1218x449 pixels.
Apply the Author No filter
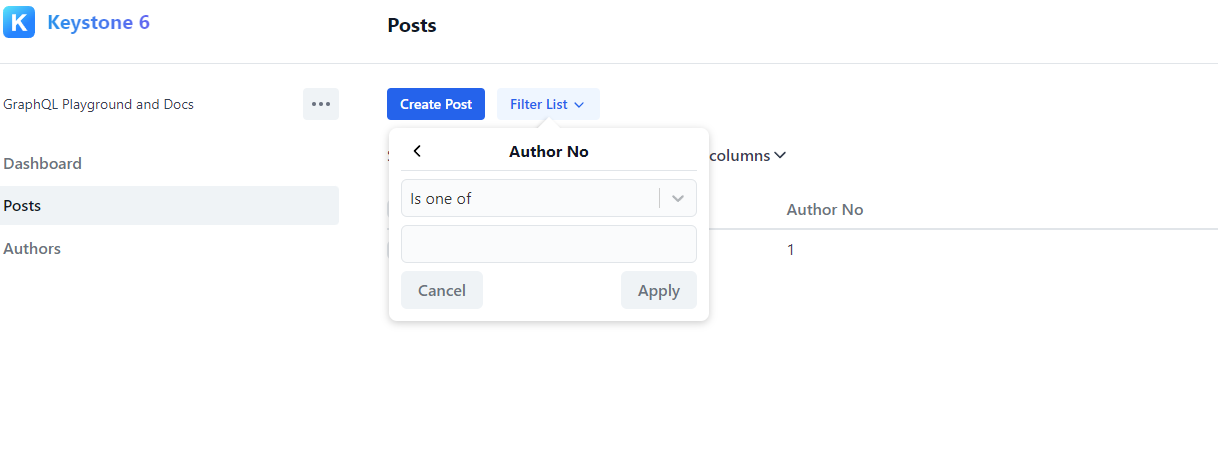[x=658, y=290]
